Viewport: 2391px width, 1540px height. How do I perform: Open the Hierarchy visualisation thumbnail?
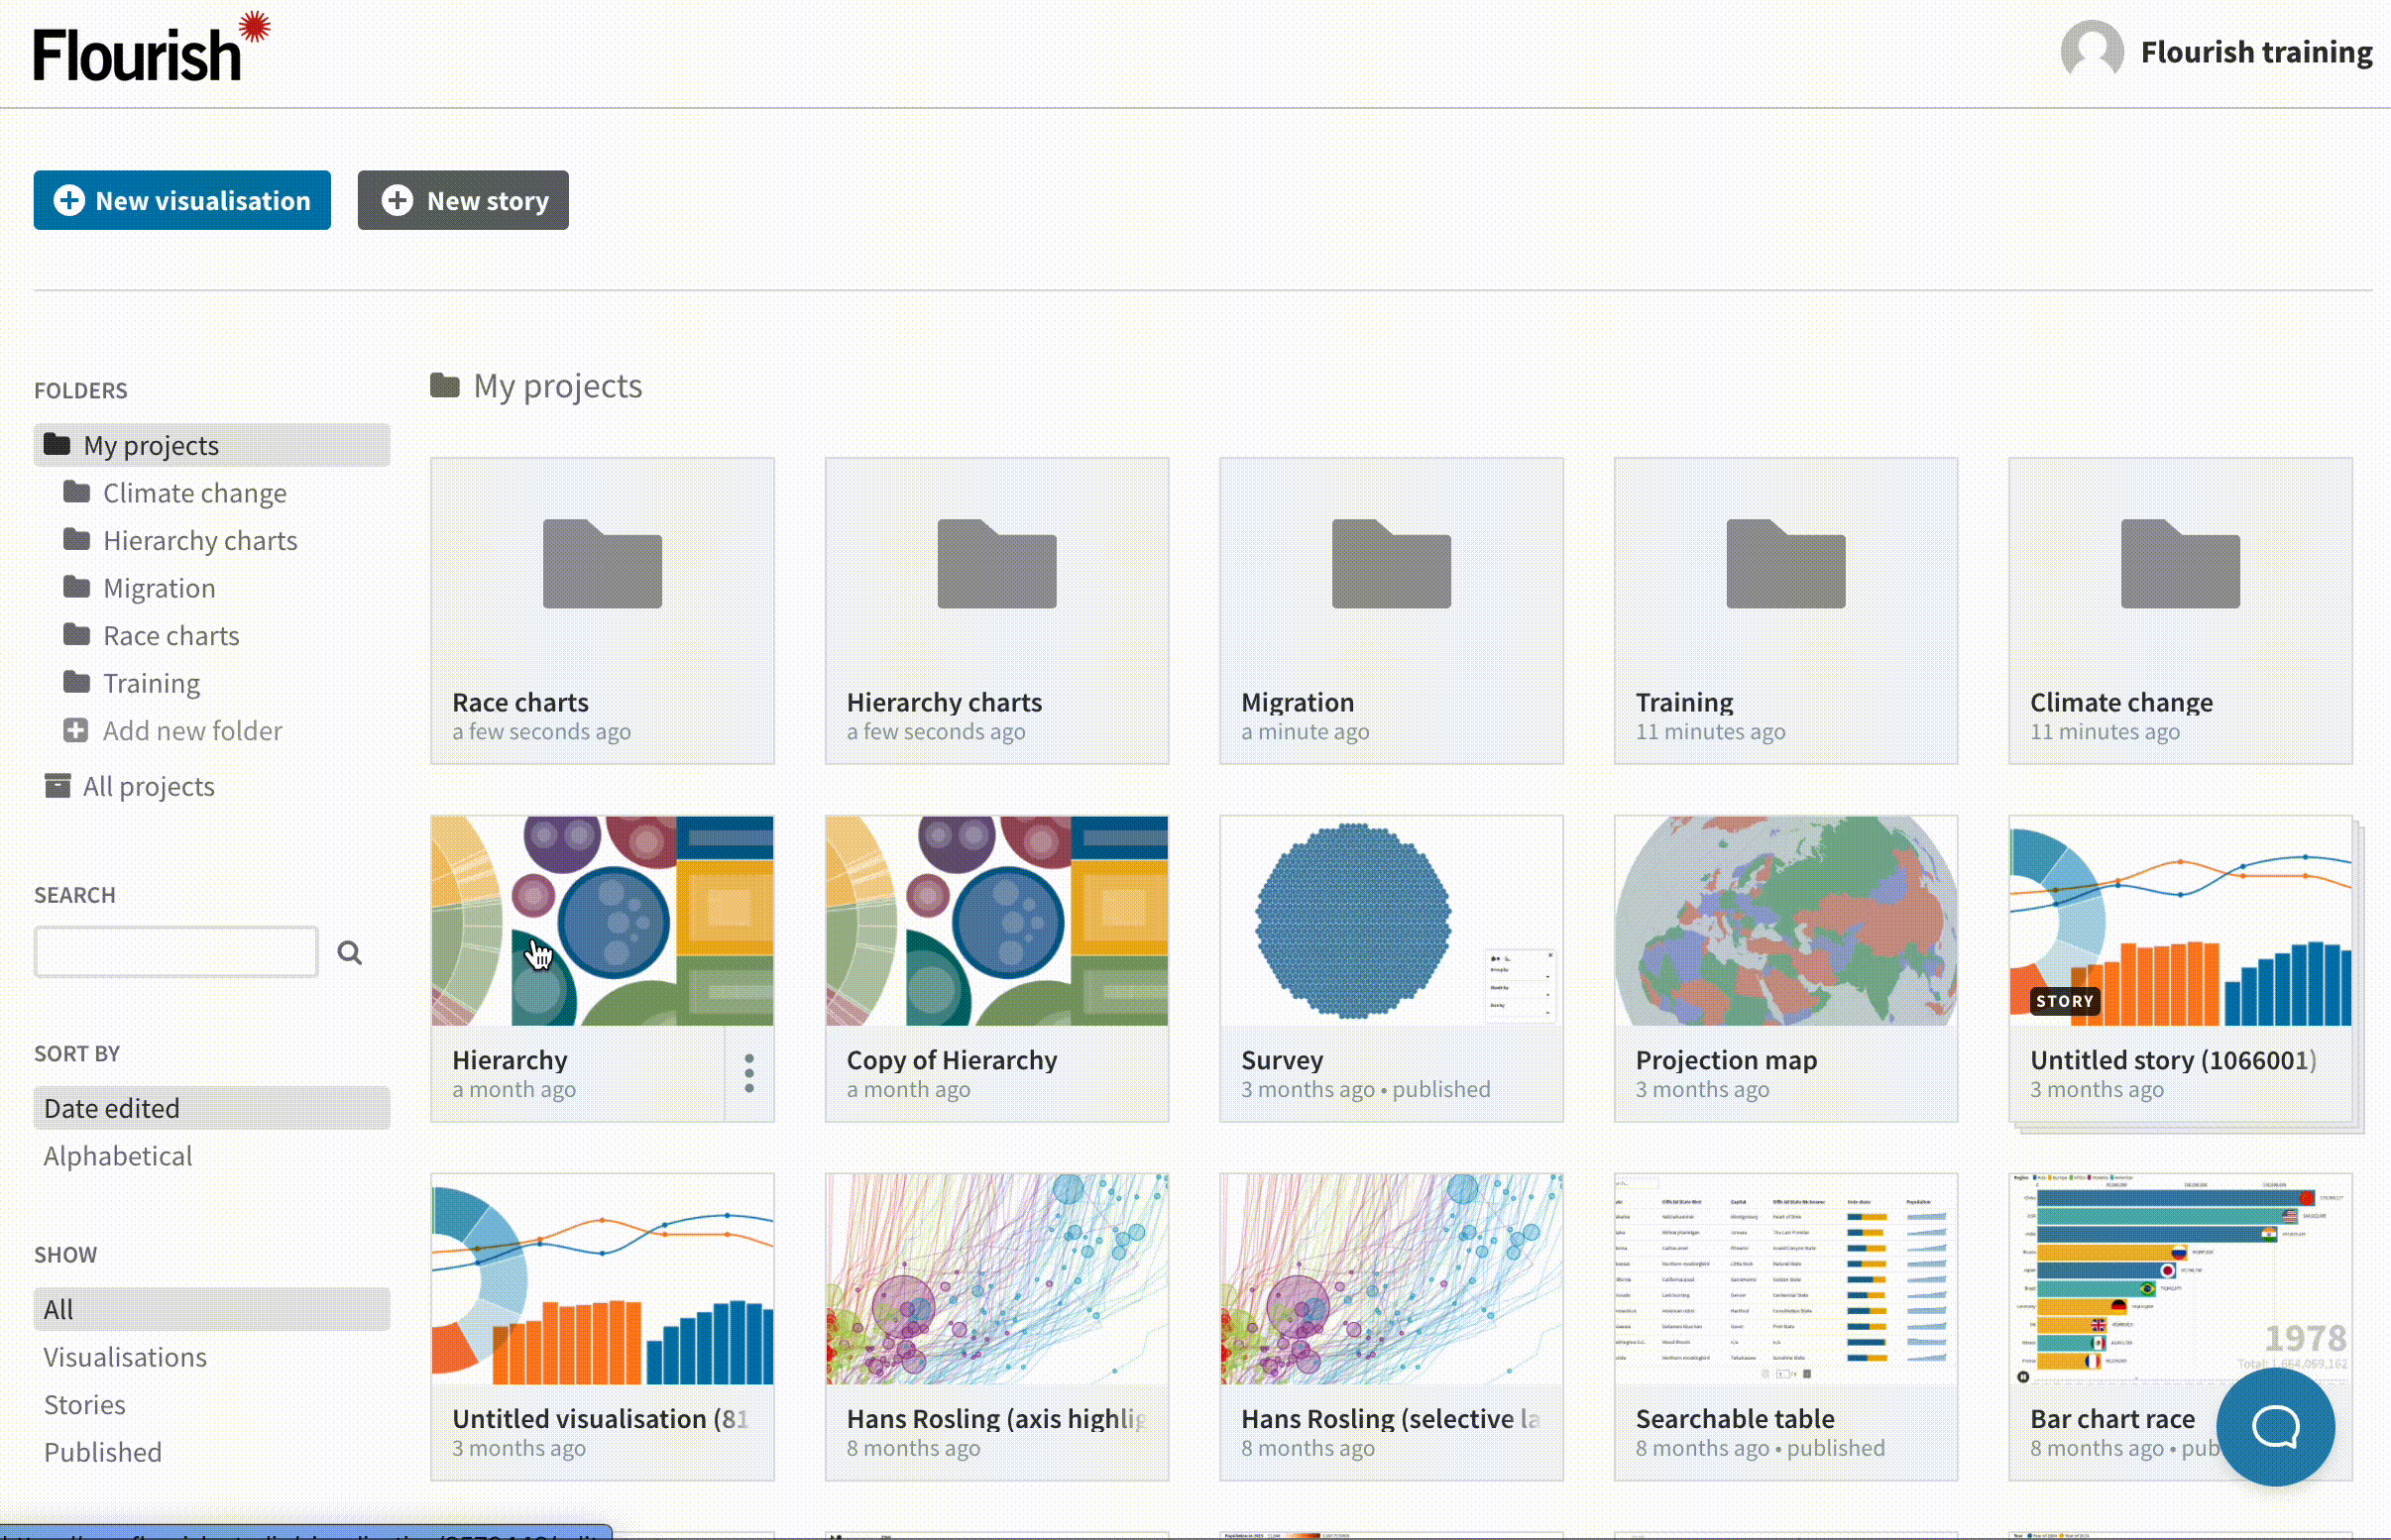click(602, 921)
